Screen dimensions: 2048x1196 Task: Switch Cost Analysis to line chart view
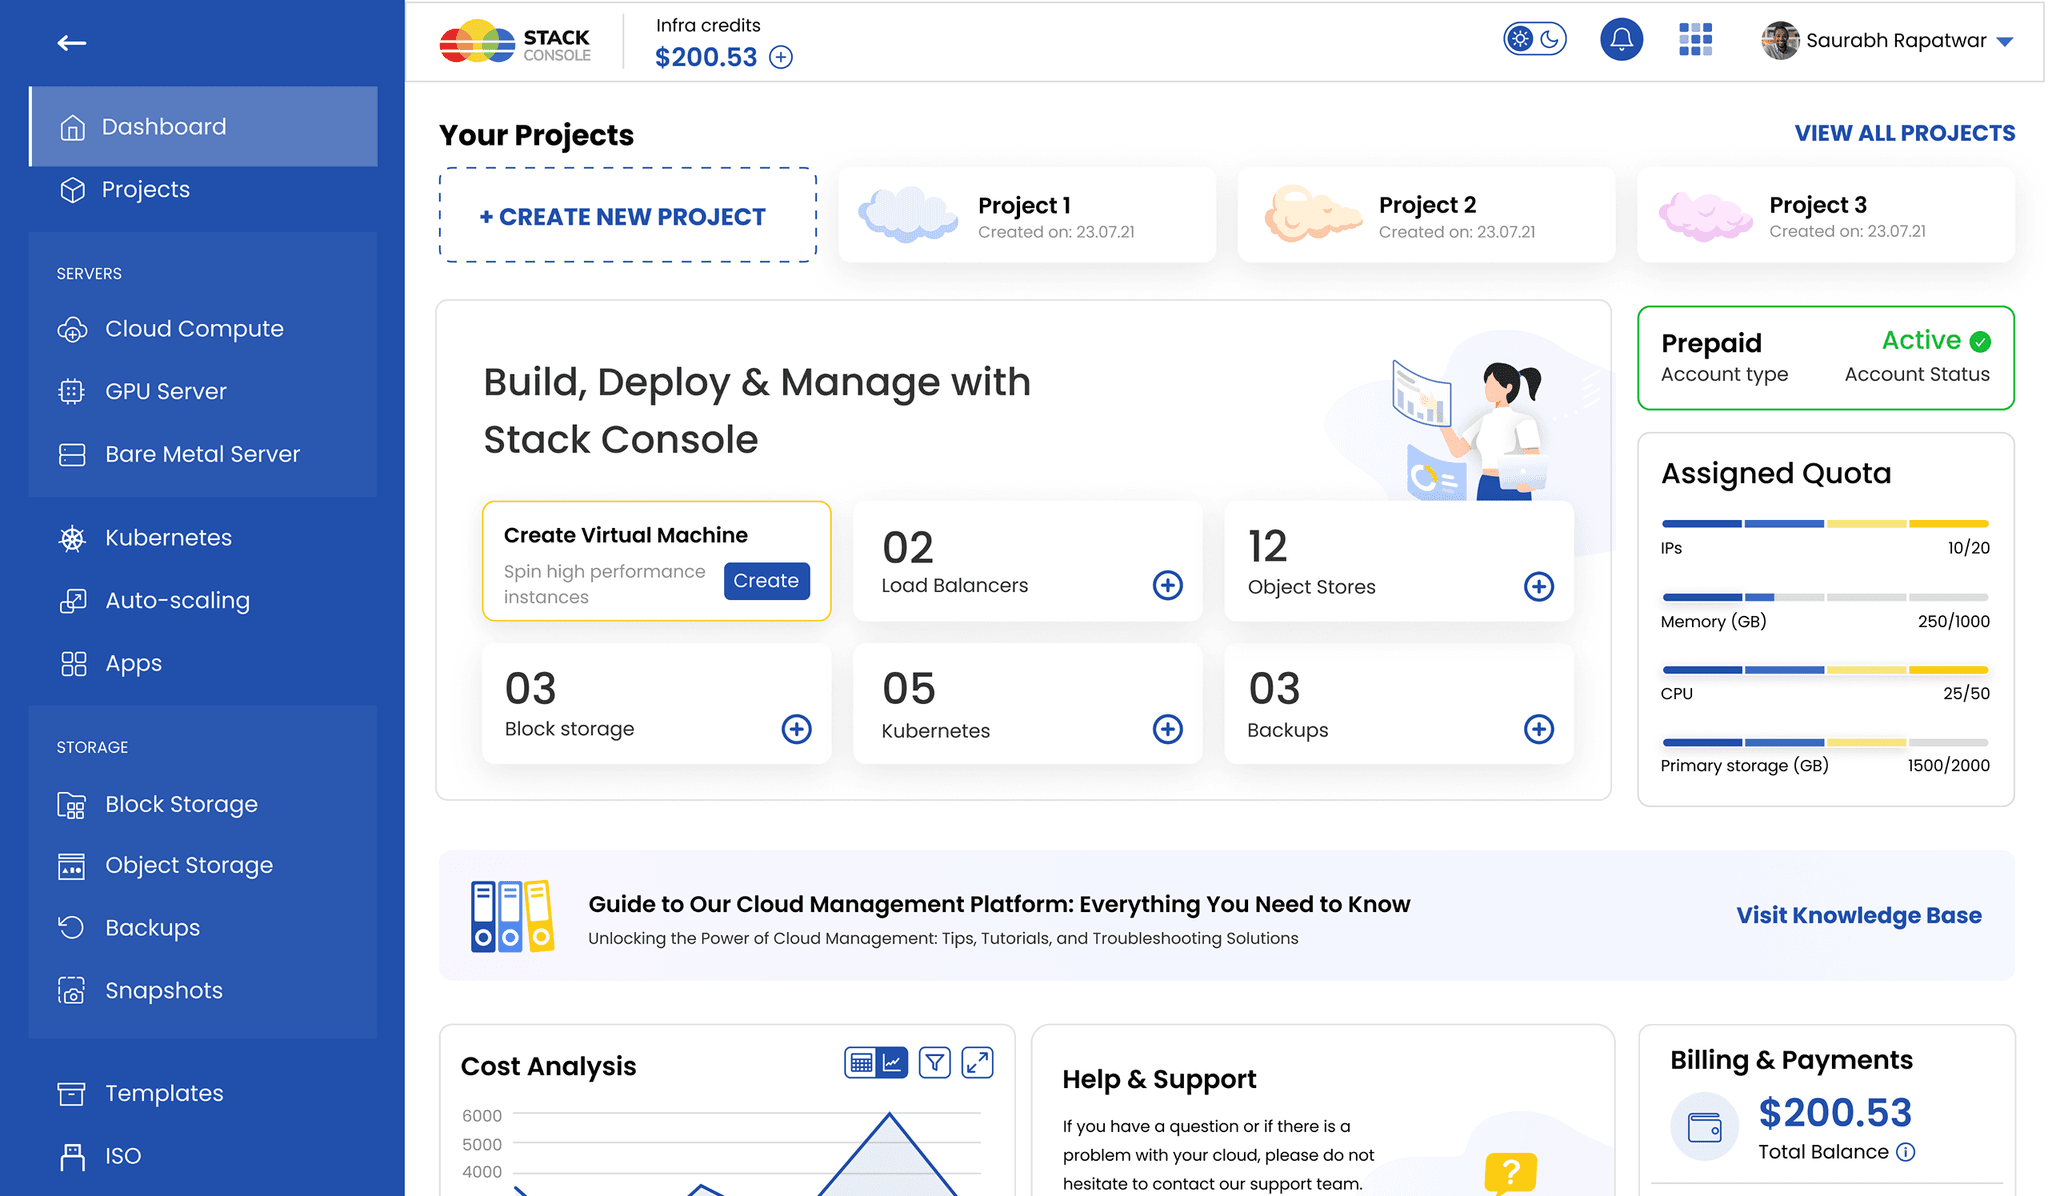click(x=892, y=1062)
